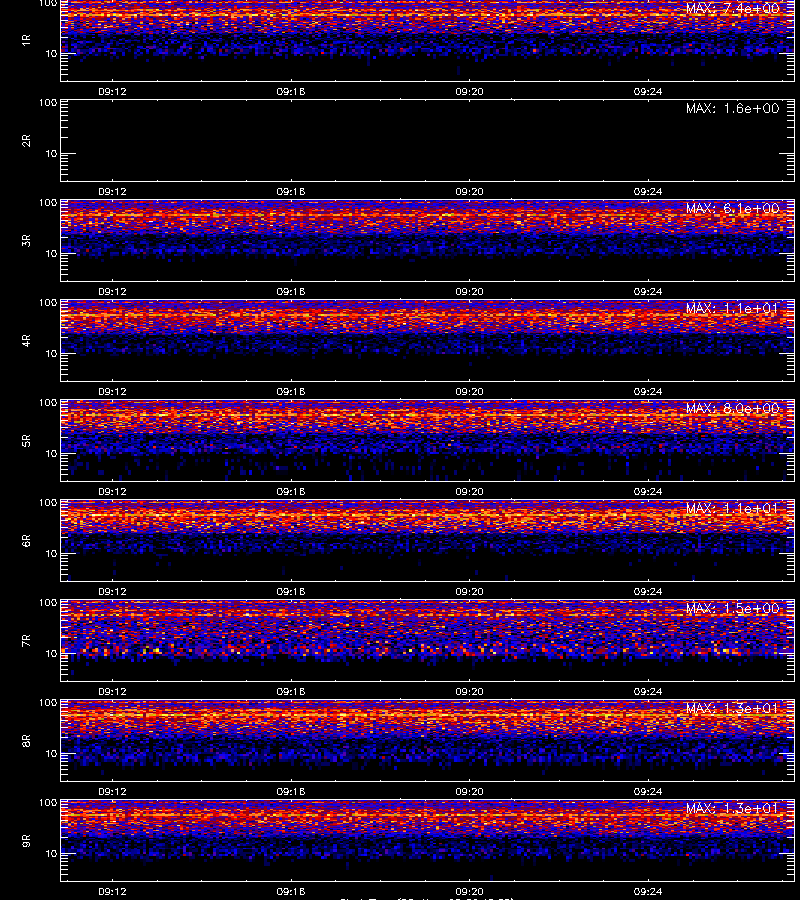This screenshot has height=900, width=800.
Task: Click the 1R panel label
Action: pyautogui.click(x=26, y=40)
